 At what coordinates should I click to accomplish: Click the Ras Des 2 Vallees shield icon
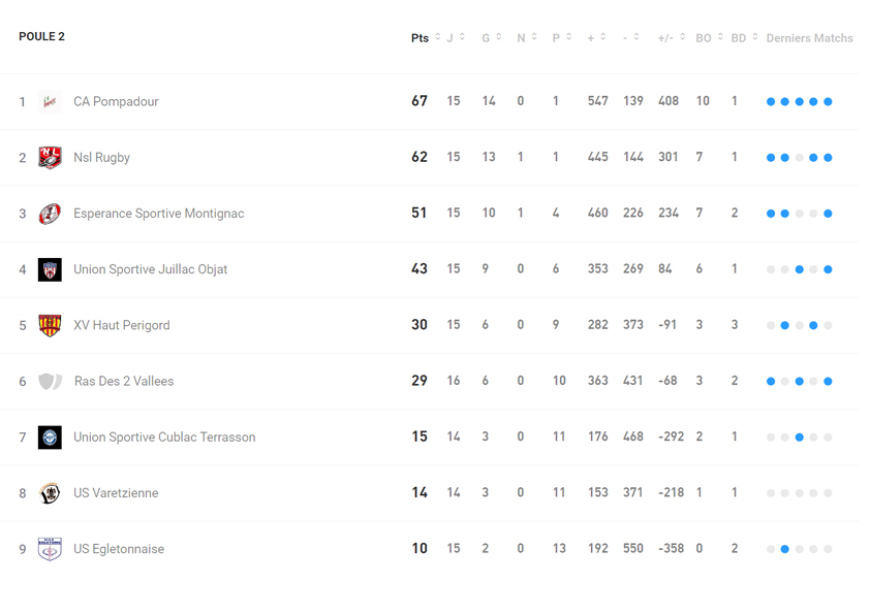tap(50, 381)
